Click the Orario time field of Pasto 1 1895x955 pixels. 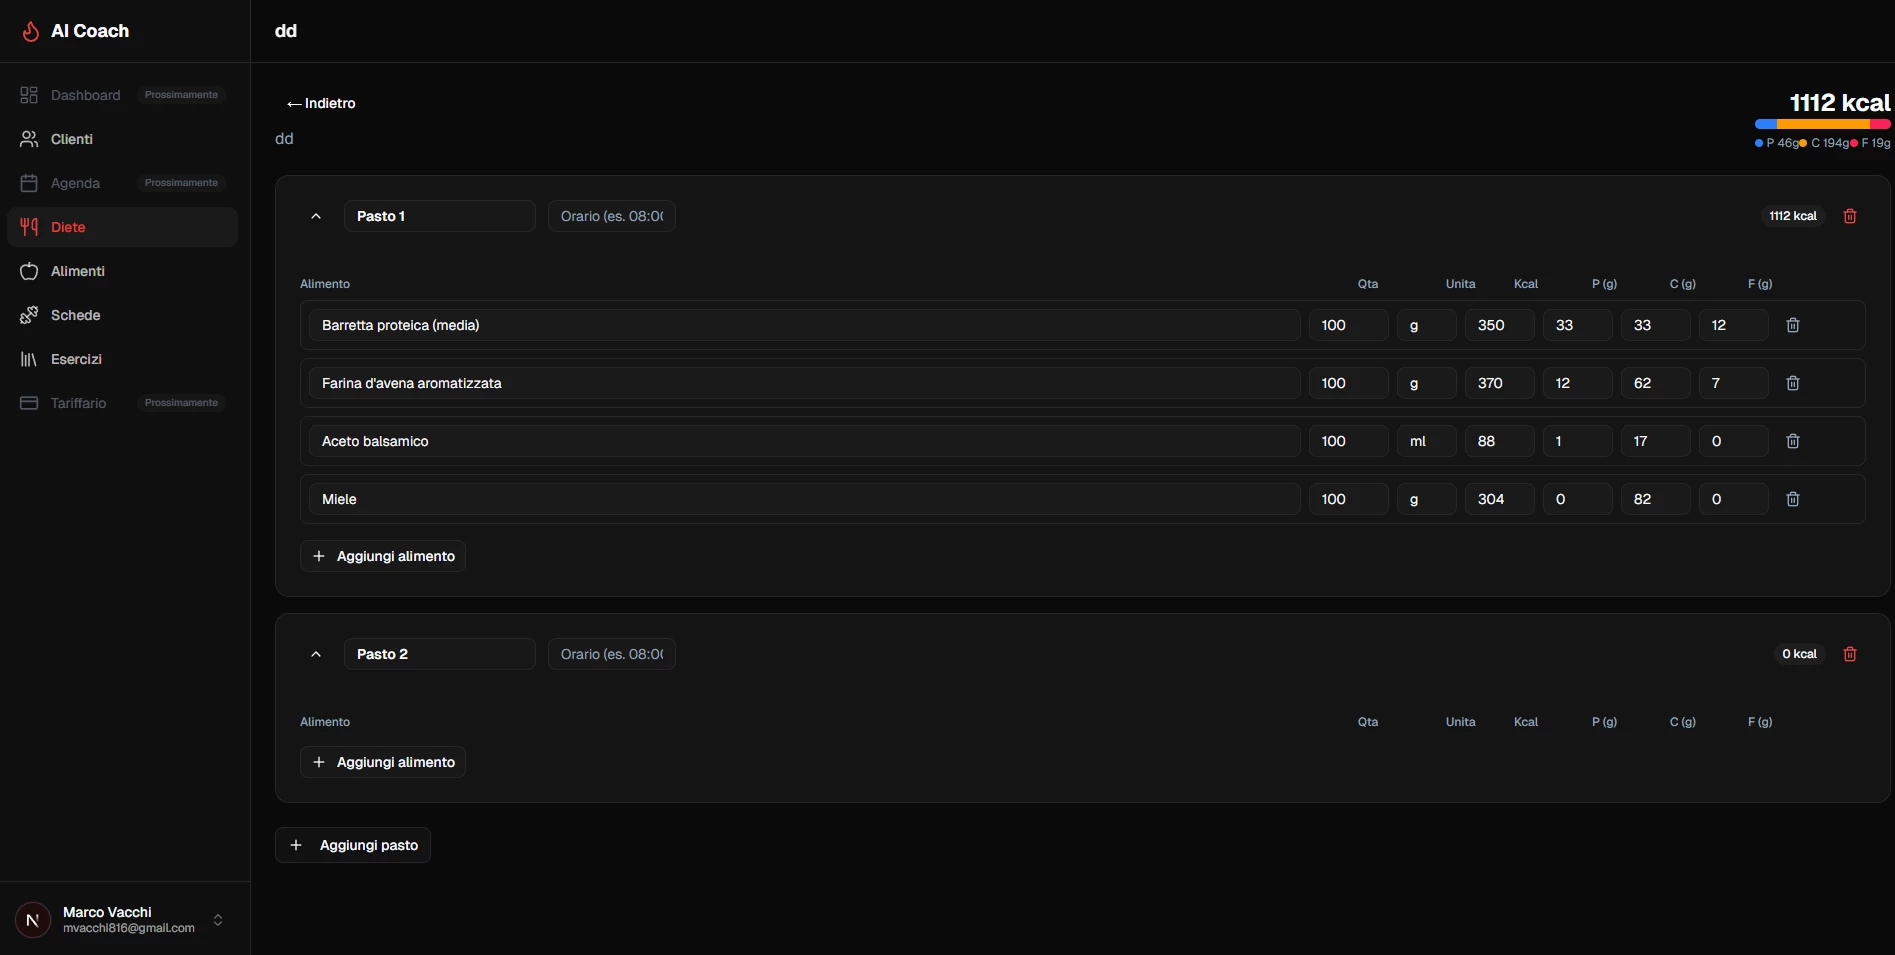pos(611,216)
